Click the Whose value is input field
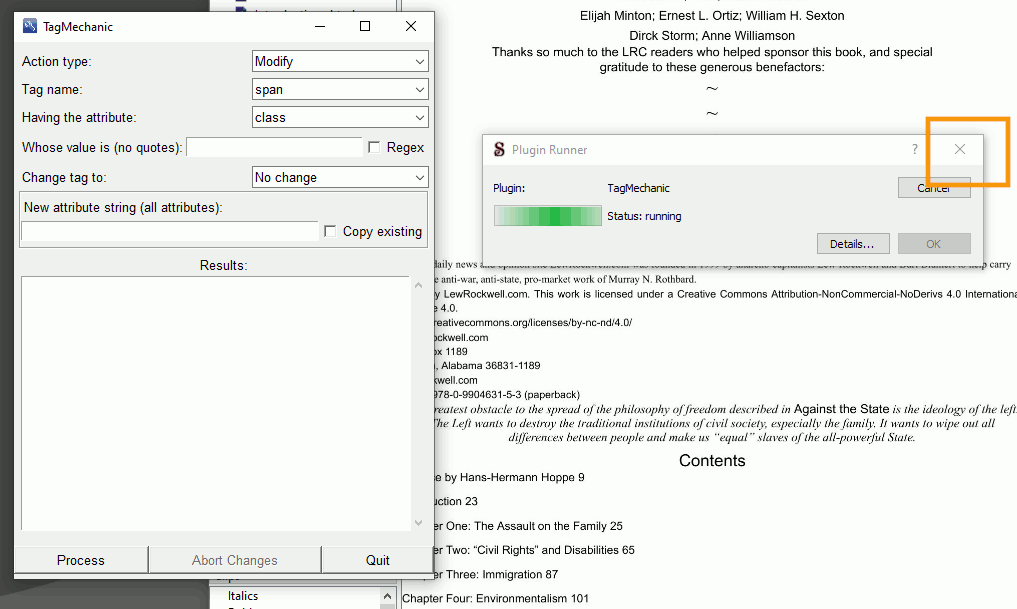 pyautogui.click(x=274, y=147)
